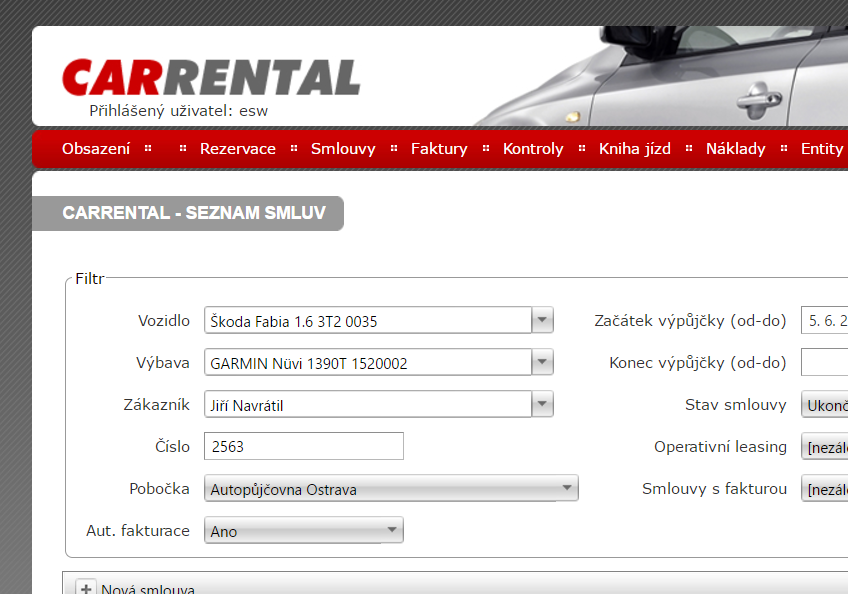This screenshot has height=594, width=848.
Task: Click the text Přihlášený uživatel: esw
Action: click(x=178, y=111)
